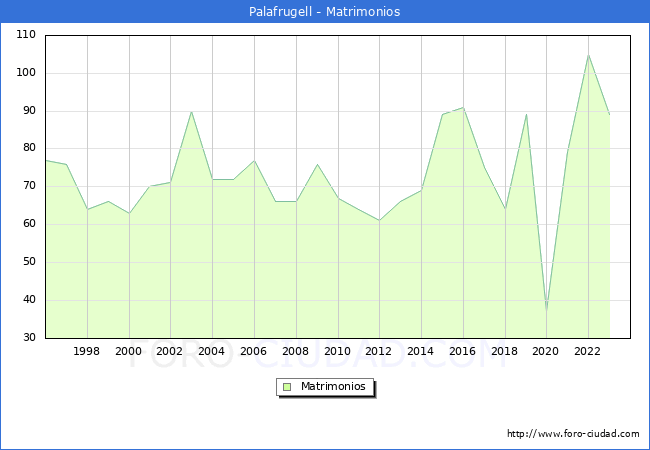The width and height of the screenshot is (650, 450).
Task: Select the 2020 lowest data point
Action: pos(547,309)
